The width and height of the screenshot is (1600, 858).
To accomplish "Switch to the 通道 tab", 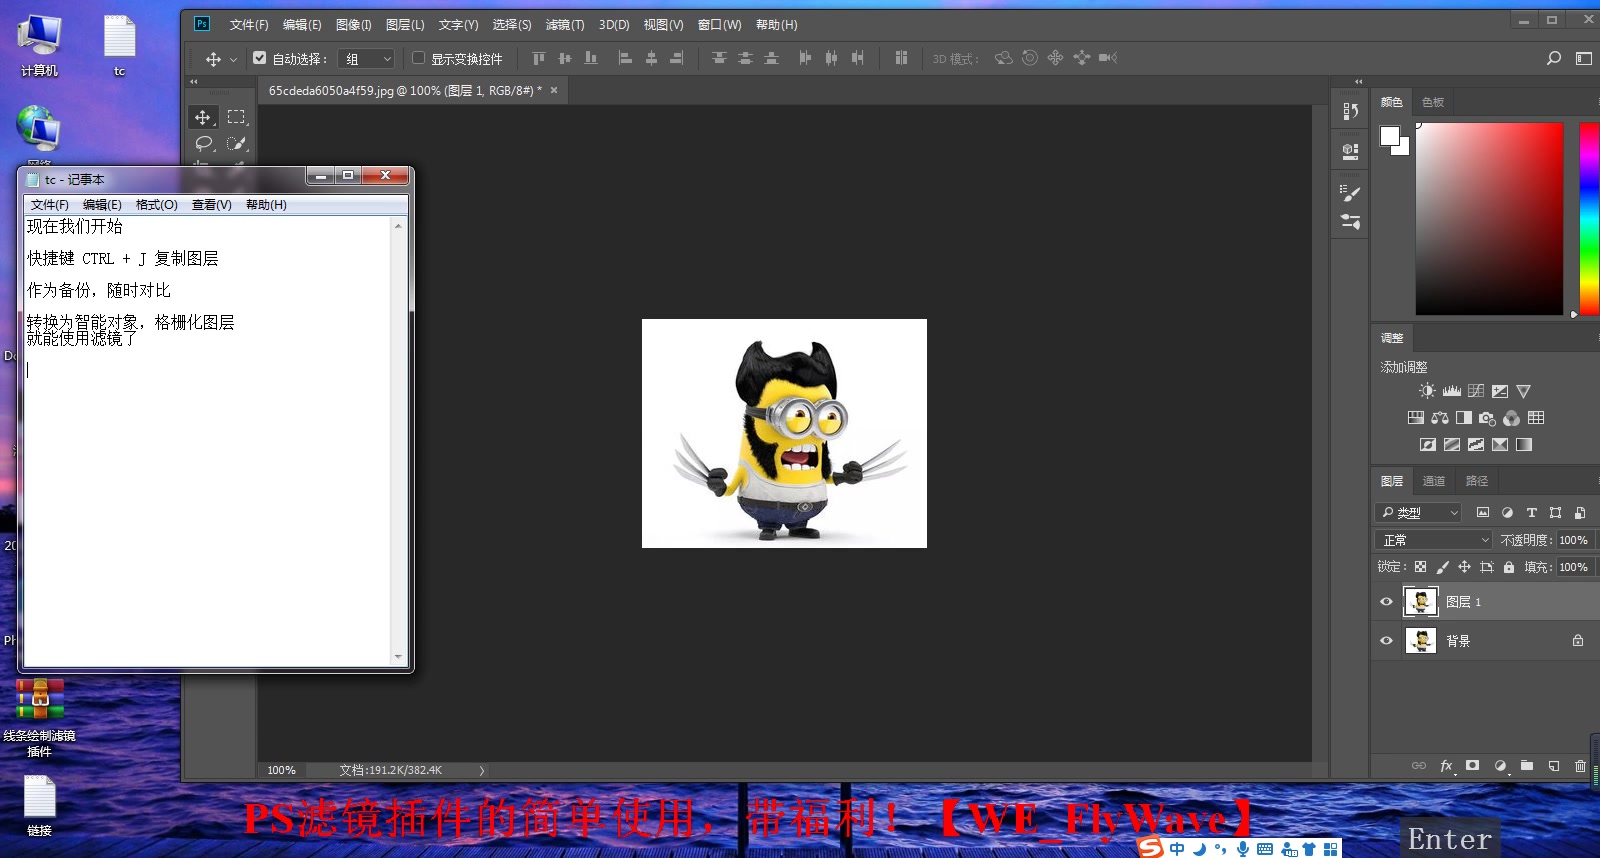I will pos(1434,481).
